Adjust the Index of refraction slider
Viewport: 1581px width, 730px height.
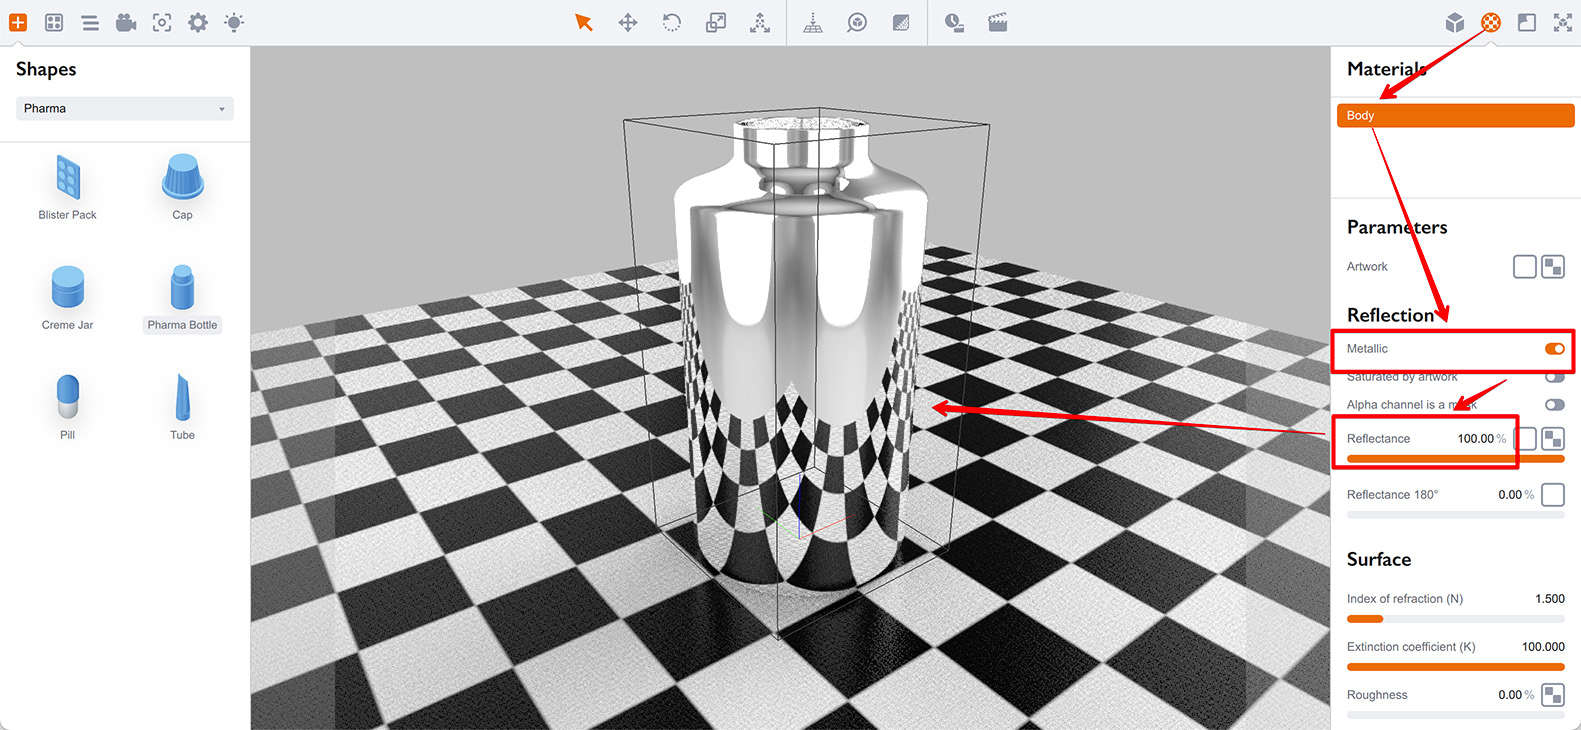[x=1366, y=619]
